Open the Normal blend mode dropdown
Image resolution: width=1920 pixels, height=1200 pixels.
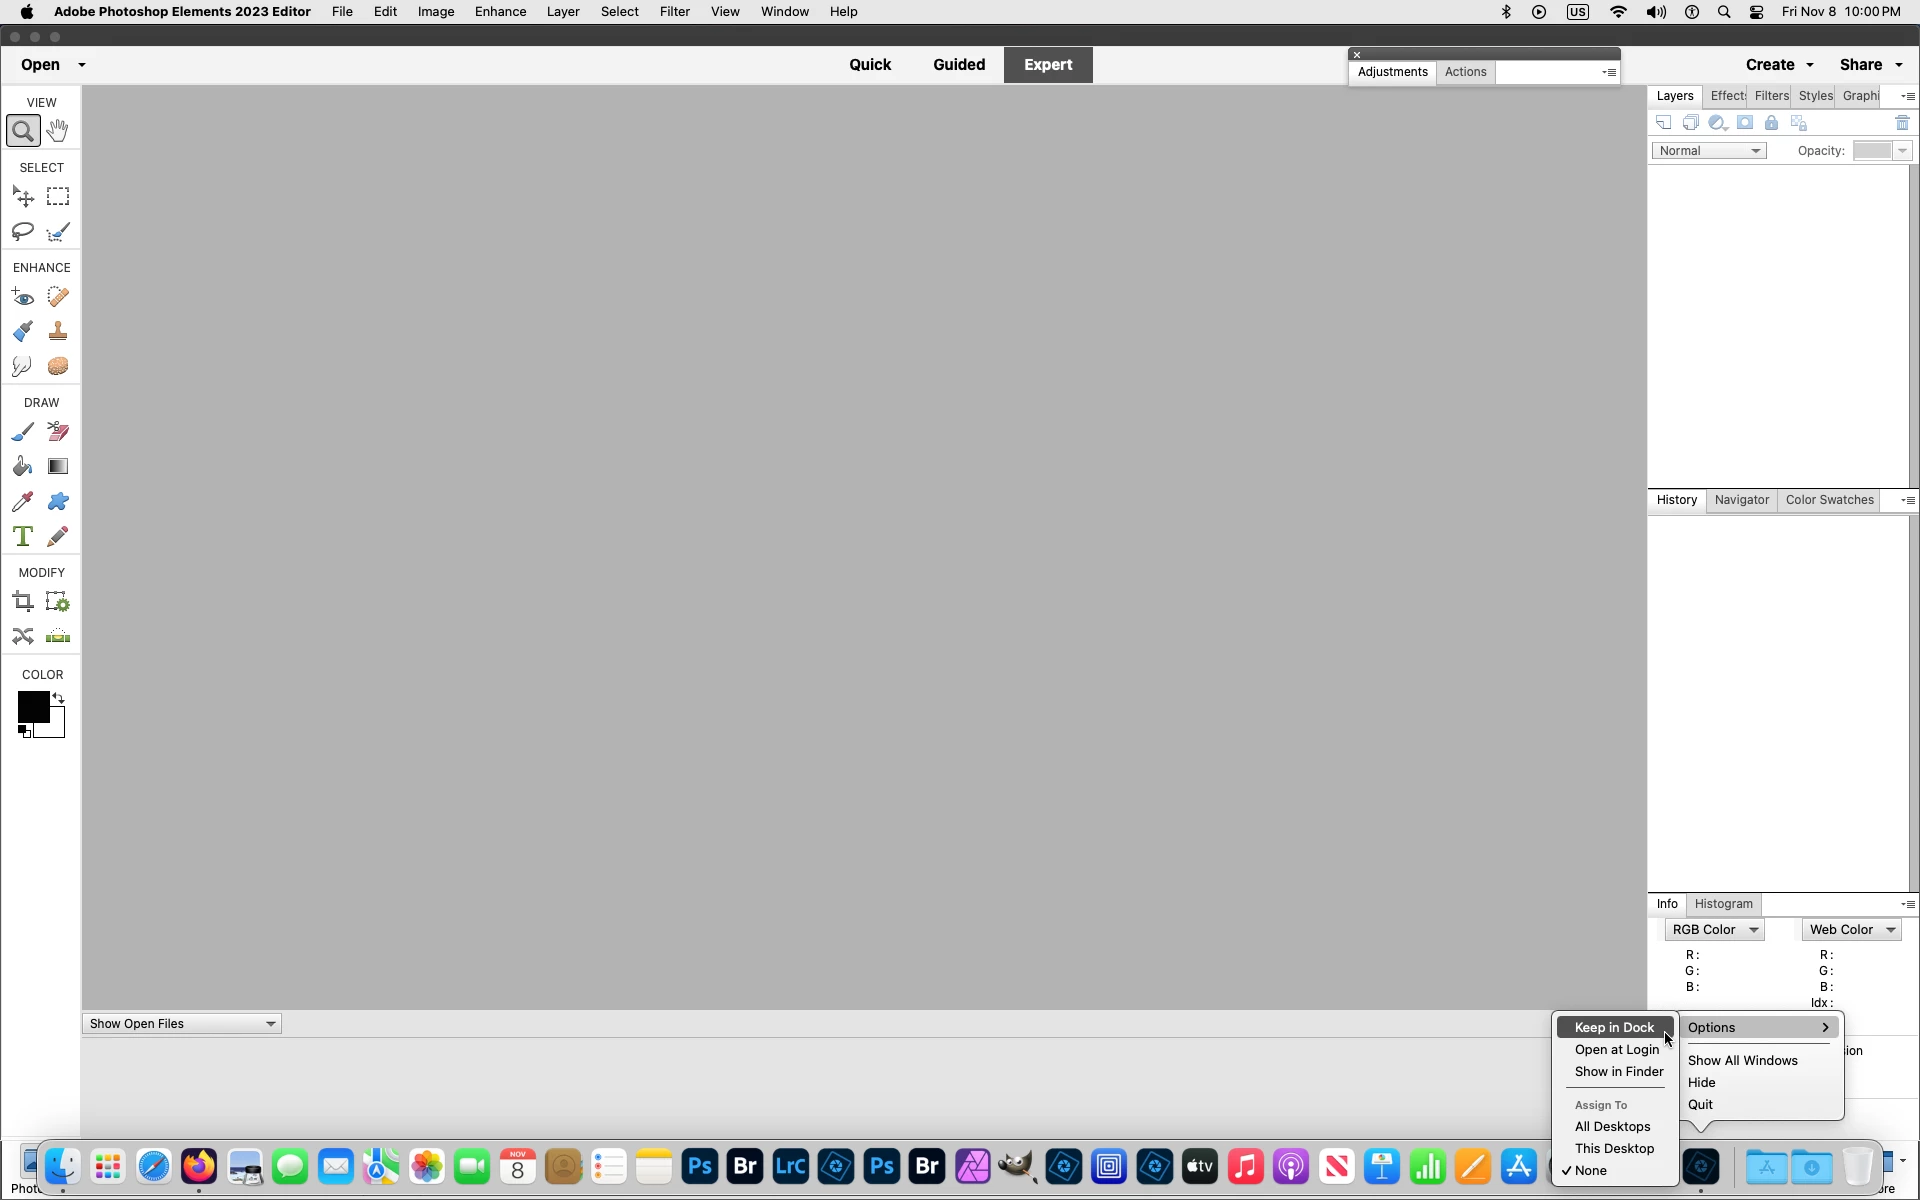[1709, 151]
